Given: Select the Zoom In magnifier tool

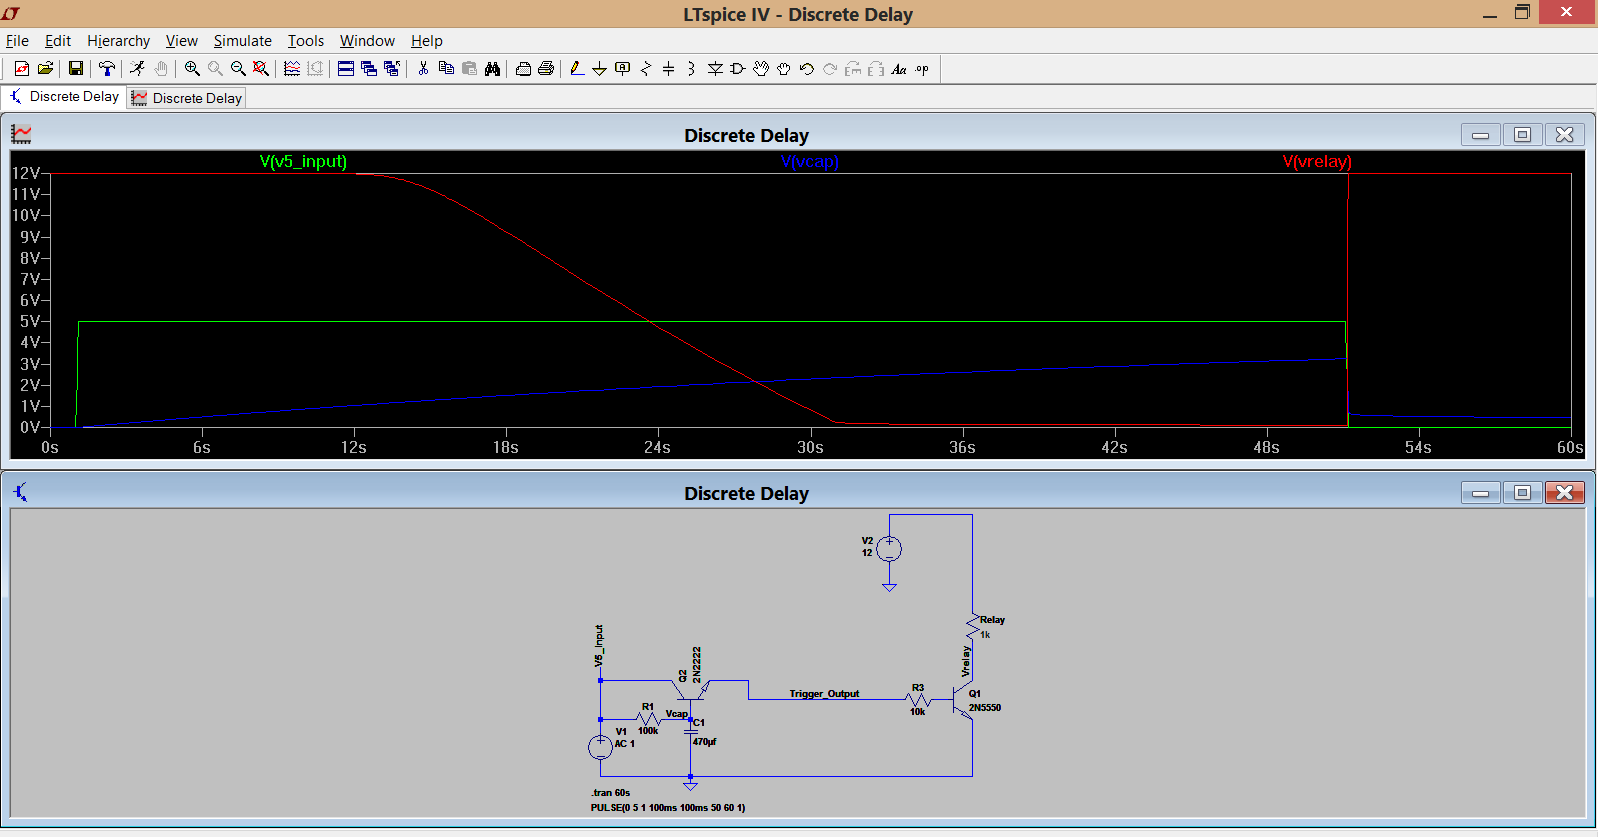Looking at the screenshot, I should [x=192, y=69].
